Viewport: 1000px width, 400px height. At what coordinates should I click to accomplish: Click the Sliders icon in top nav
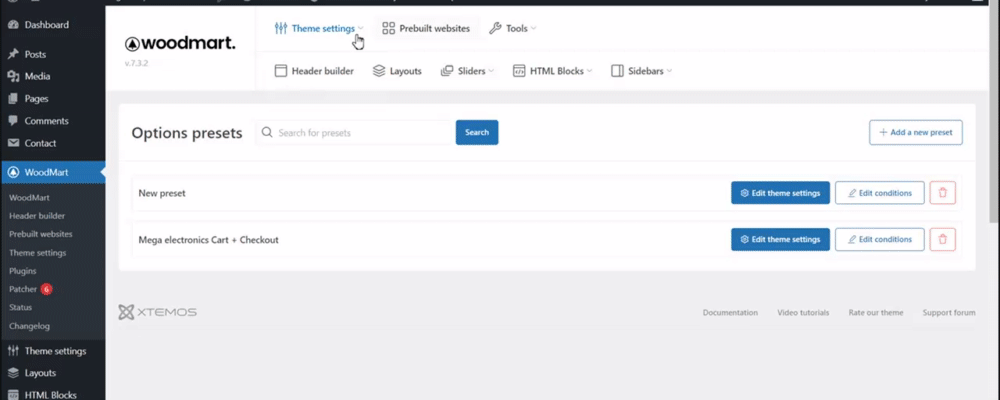pos(447,71)
